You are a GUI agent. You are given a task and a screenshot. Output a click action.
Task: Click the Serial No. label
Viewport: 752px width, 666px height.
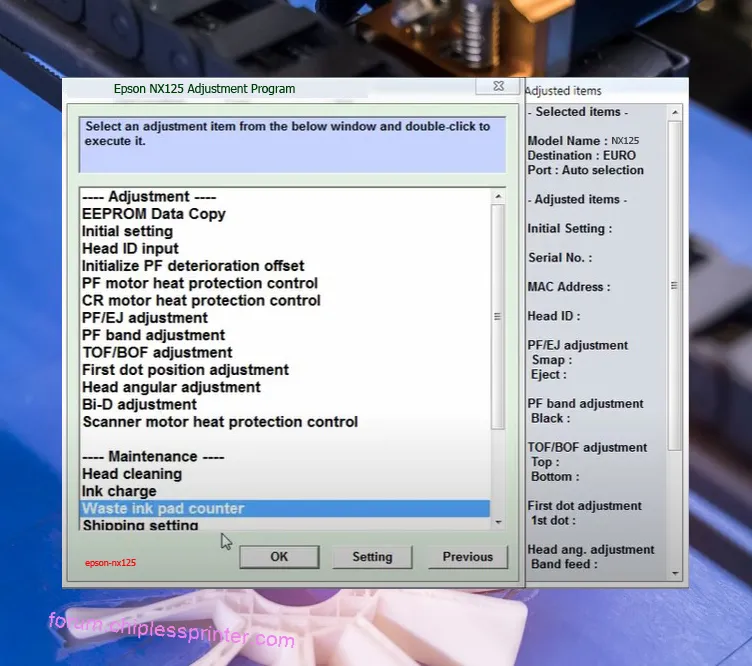pyautogui.click(x=560, y=257)
